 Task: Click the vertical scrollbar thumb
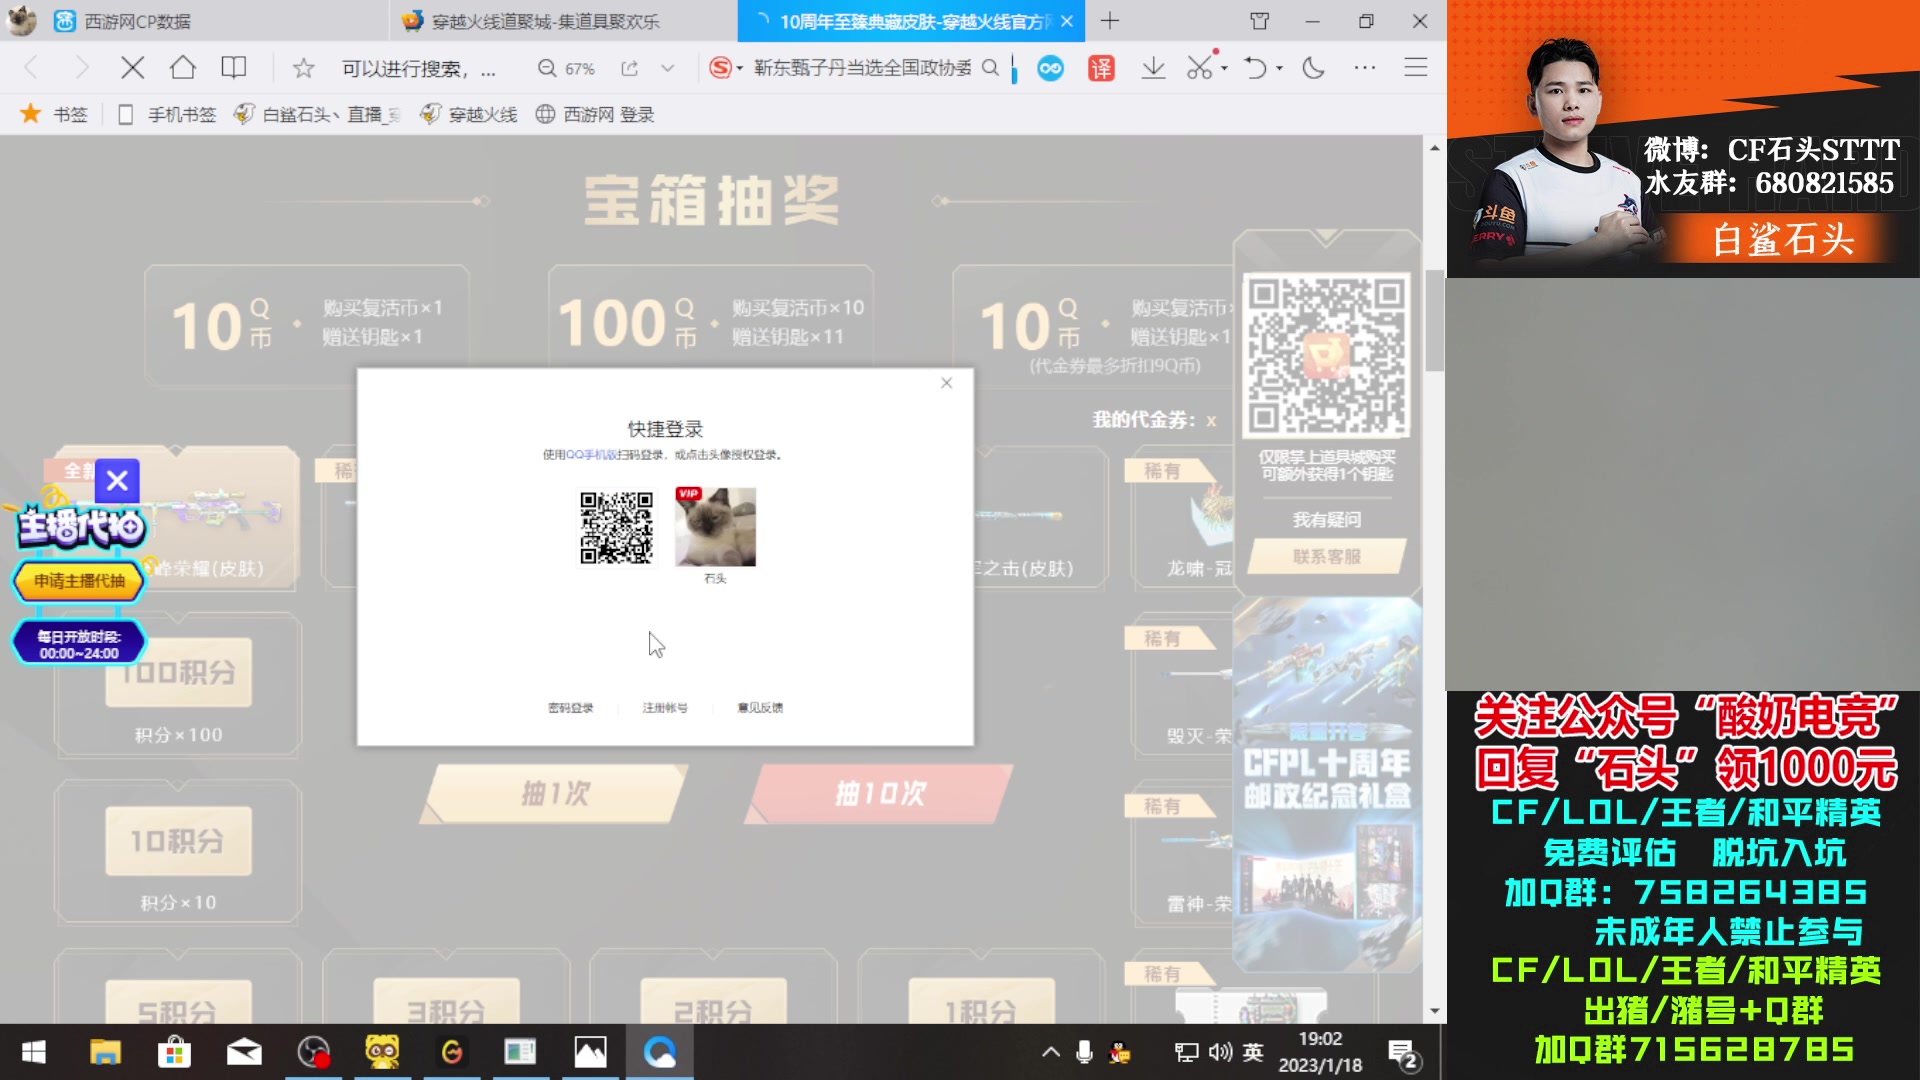(x=1434, y=320)
